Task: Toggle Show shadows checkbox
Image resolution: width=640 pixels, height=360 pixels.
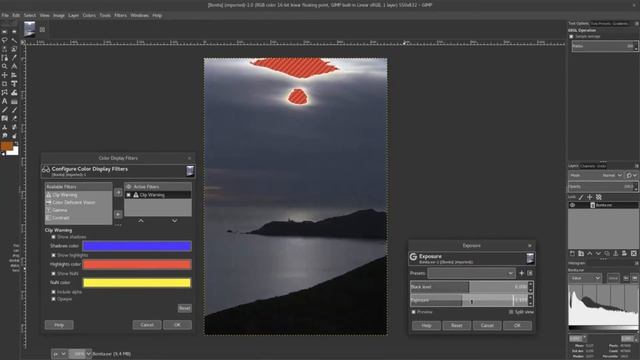Action: pos(53,237)
